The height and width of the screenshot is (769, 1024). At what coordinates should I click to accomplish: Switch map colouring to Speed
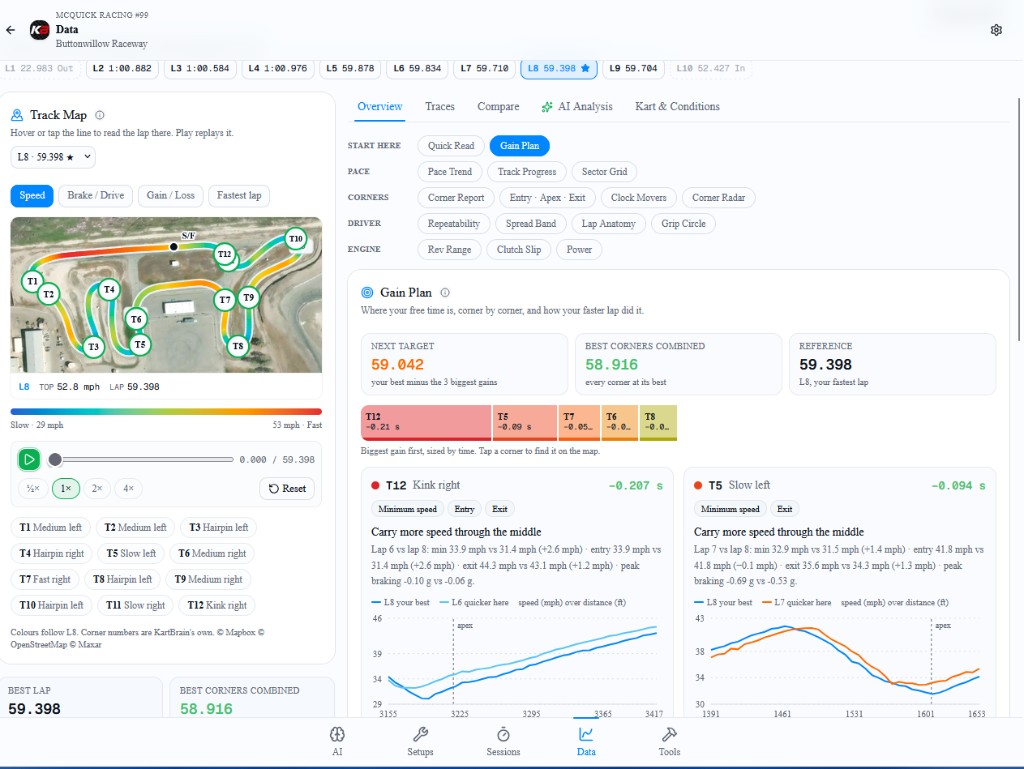32,195
